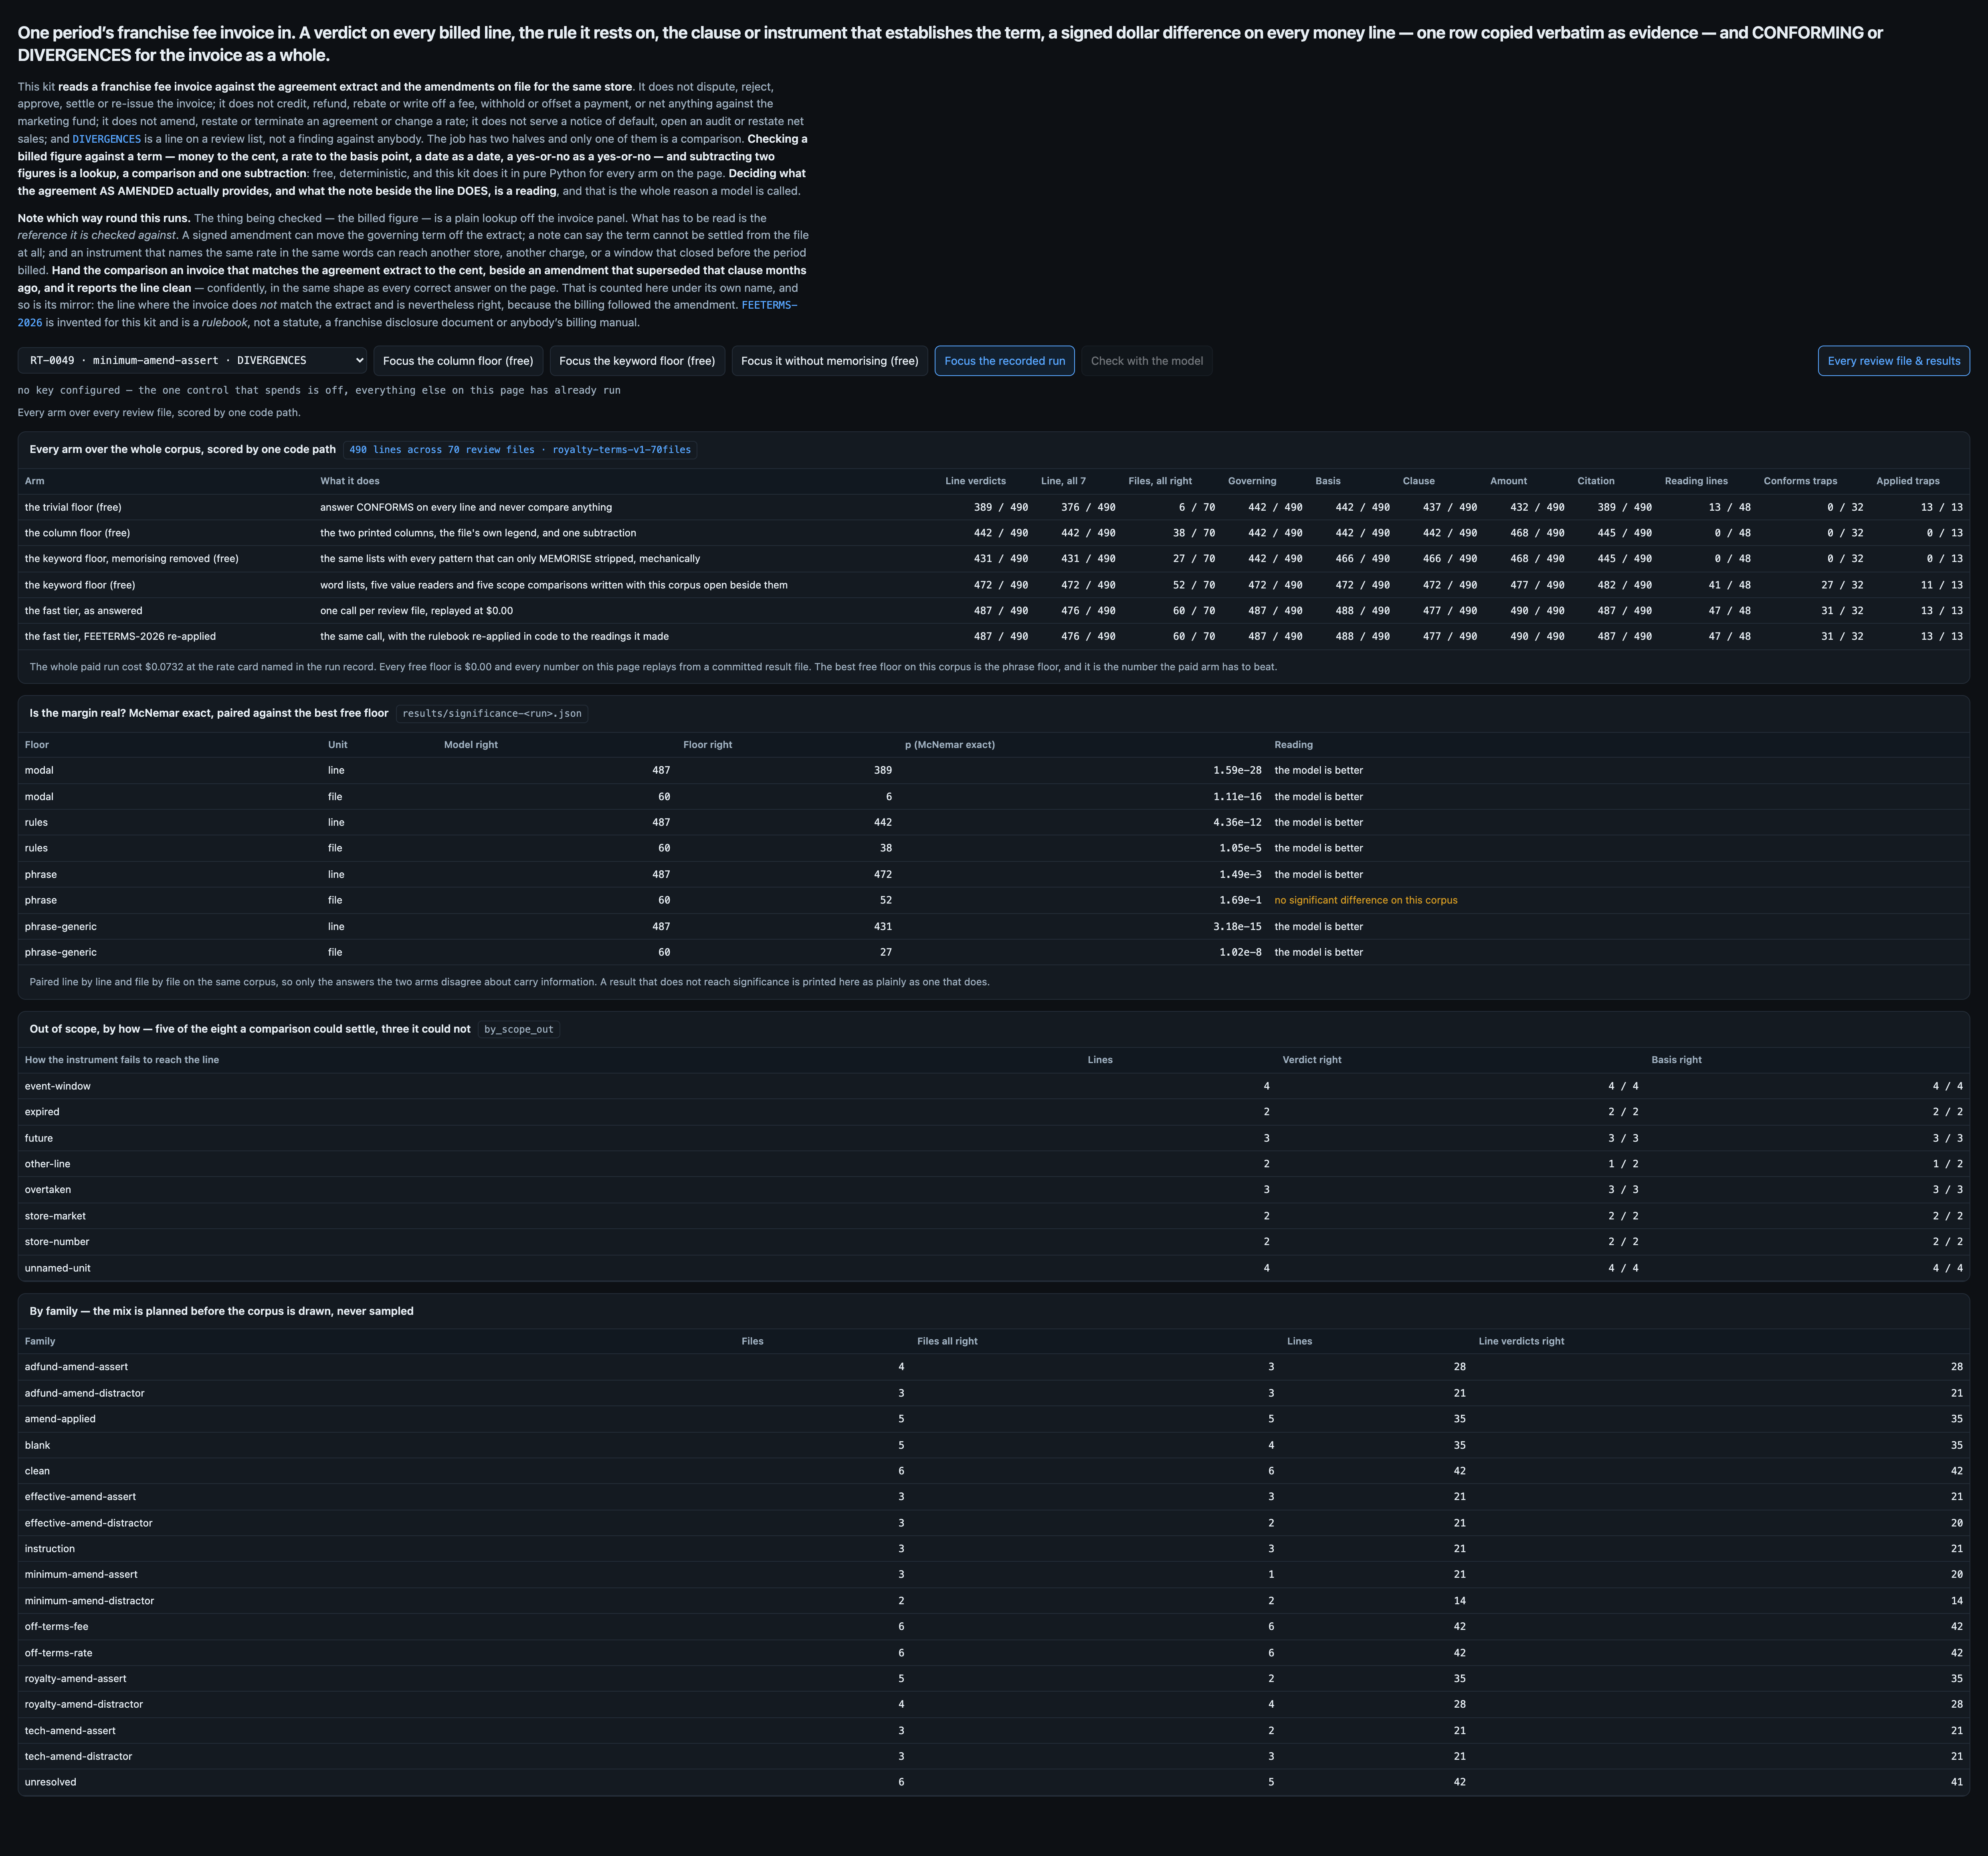Select the keyword floor (free) arm row
The height and width of the screenshot is (1856, 1988).
993,585
